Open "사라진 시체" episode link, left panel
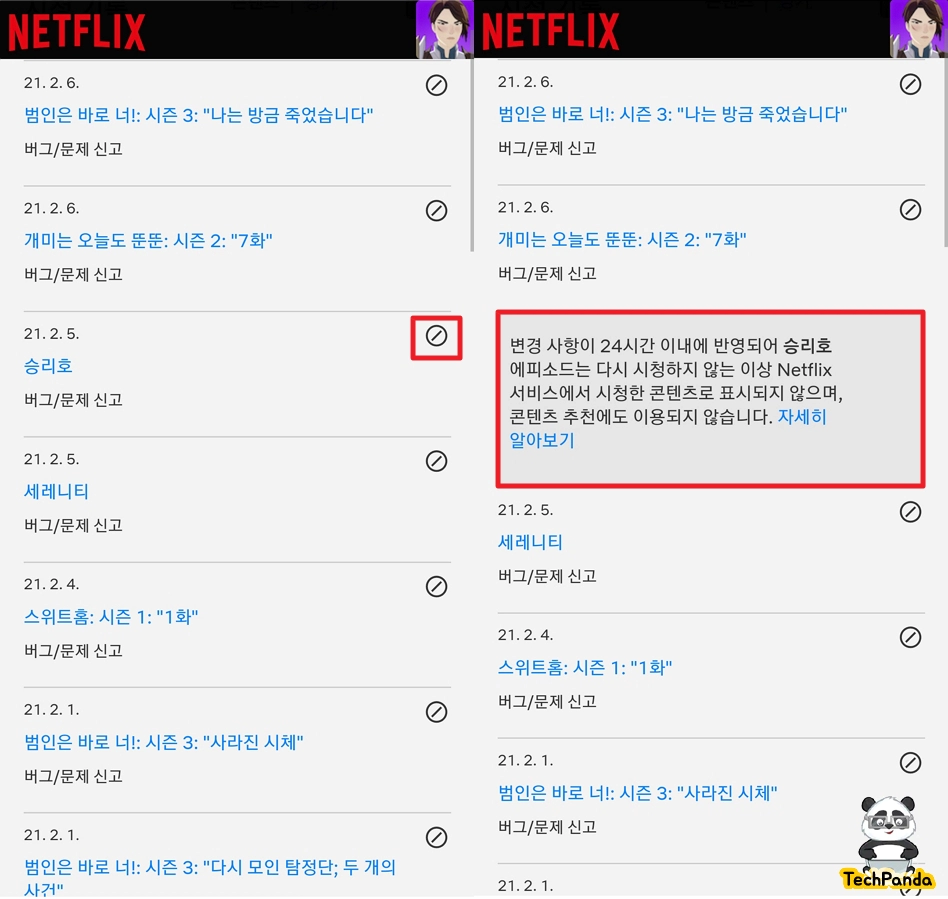 [x=163, y=742]
